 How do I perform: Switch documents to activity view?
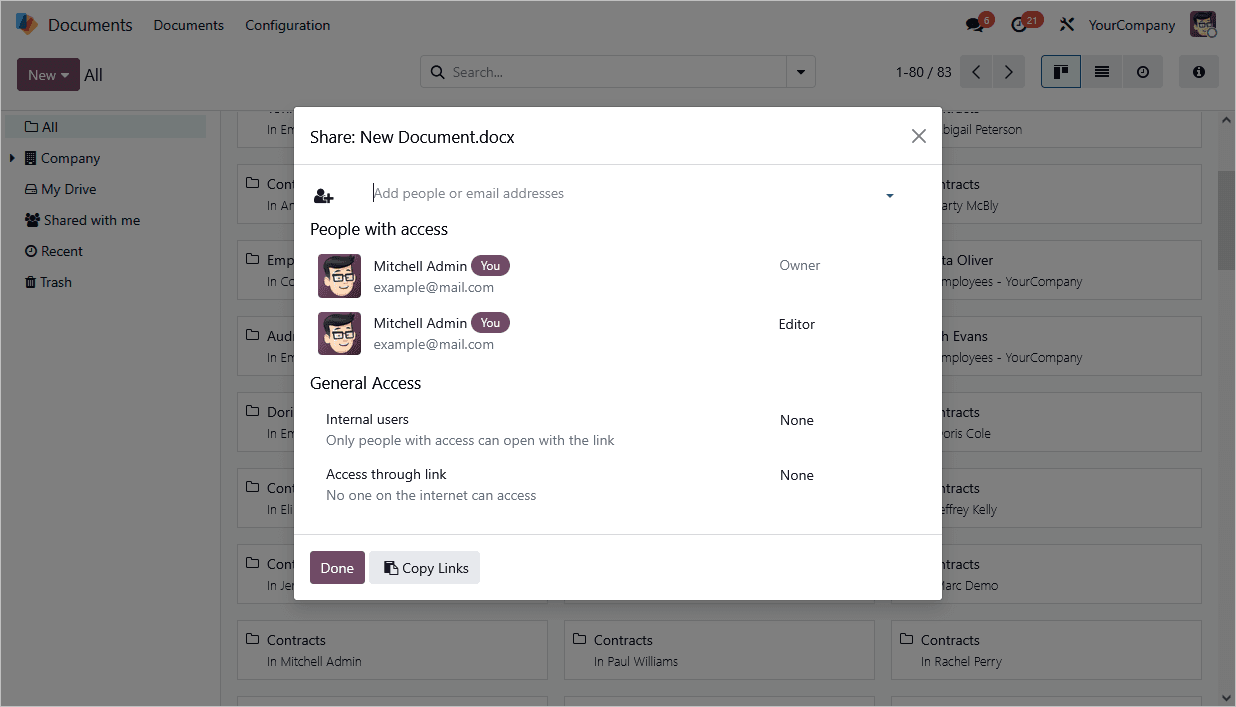[x=1143, y=71]
